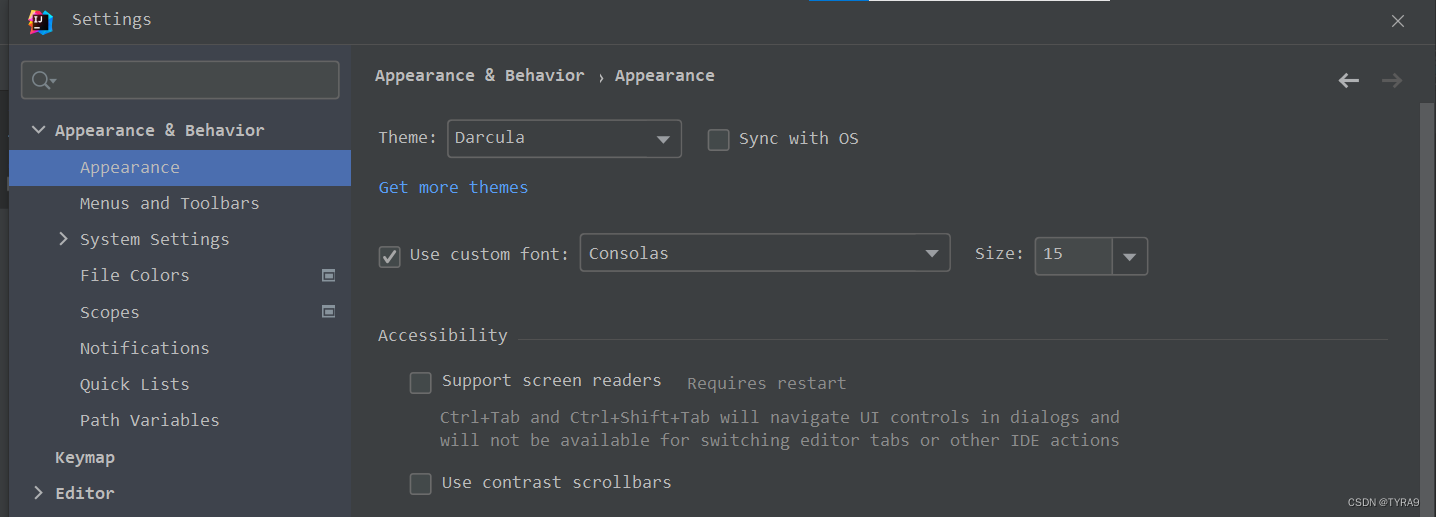
Task: Open the Get more themes link
Action: (453, 188)
